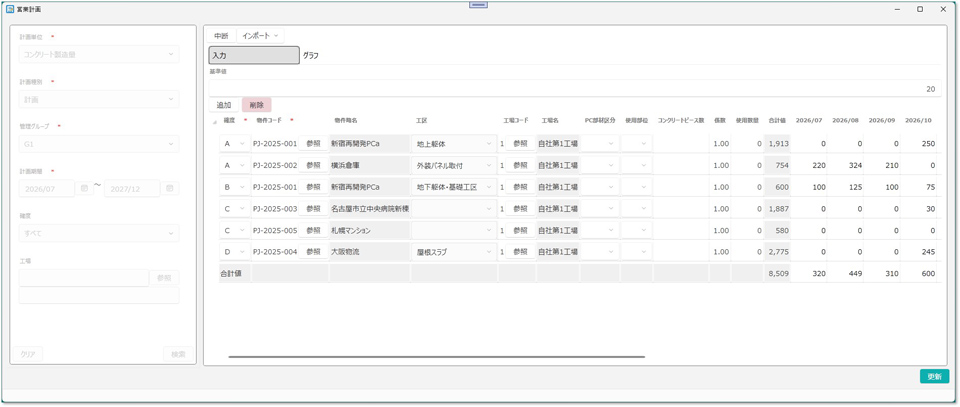Click the red 削除 button
Screen dimensions: 960x407
[x=257, y=105]
